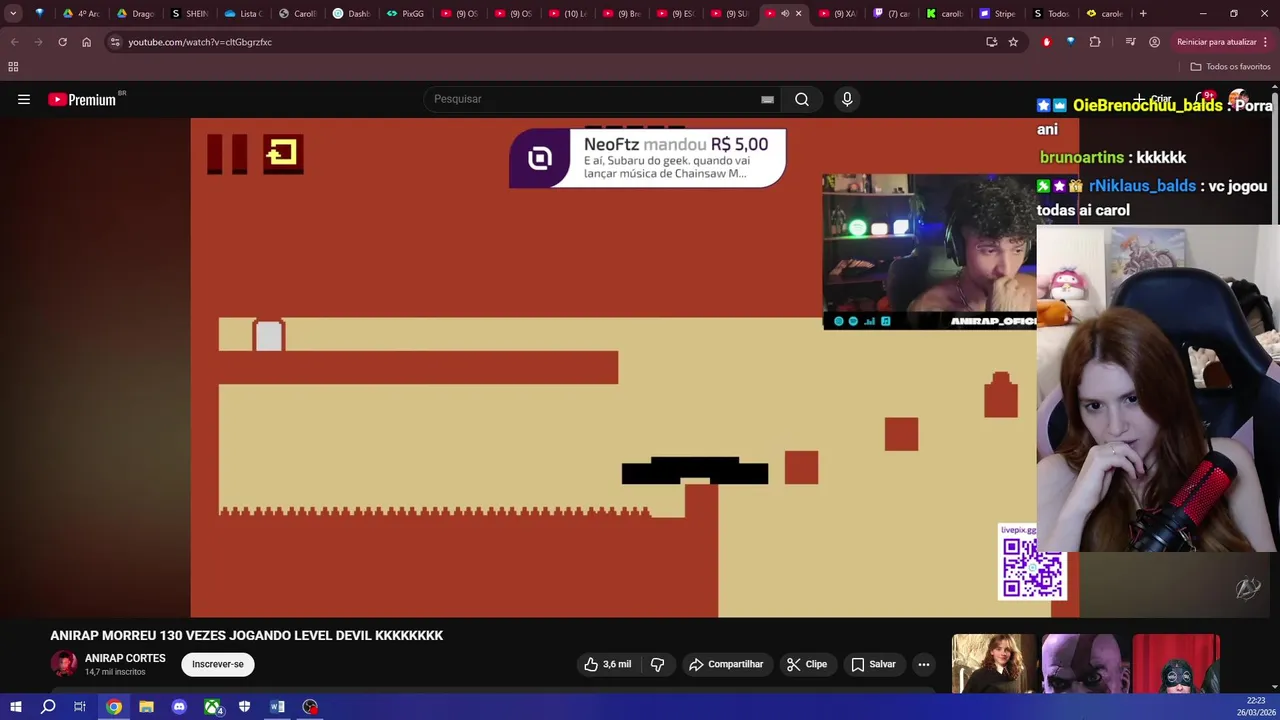The width and height of the screenshot is (1280, 720).
Task: Open Microsoft Word from the taskbar
Action: (277, 707)
